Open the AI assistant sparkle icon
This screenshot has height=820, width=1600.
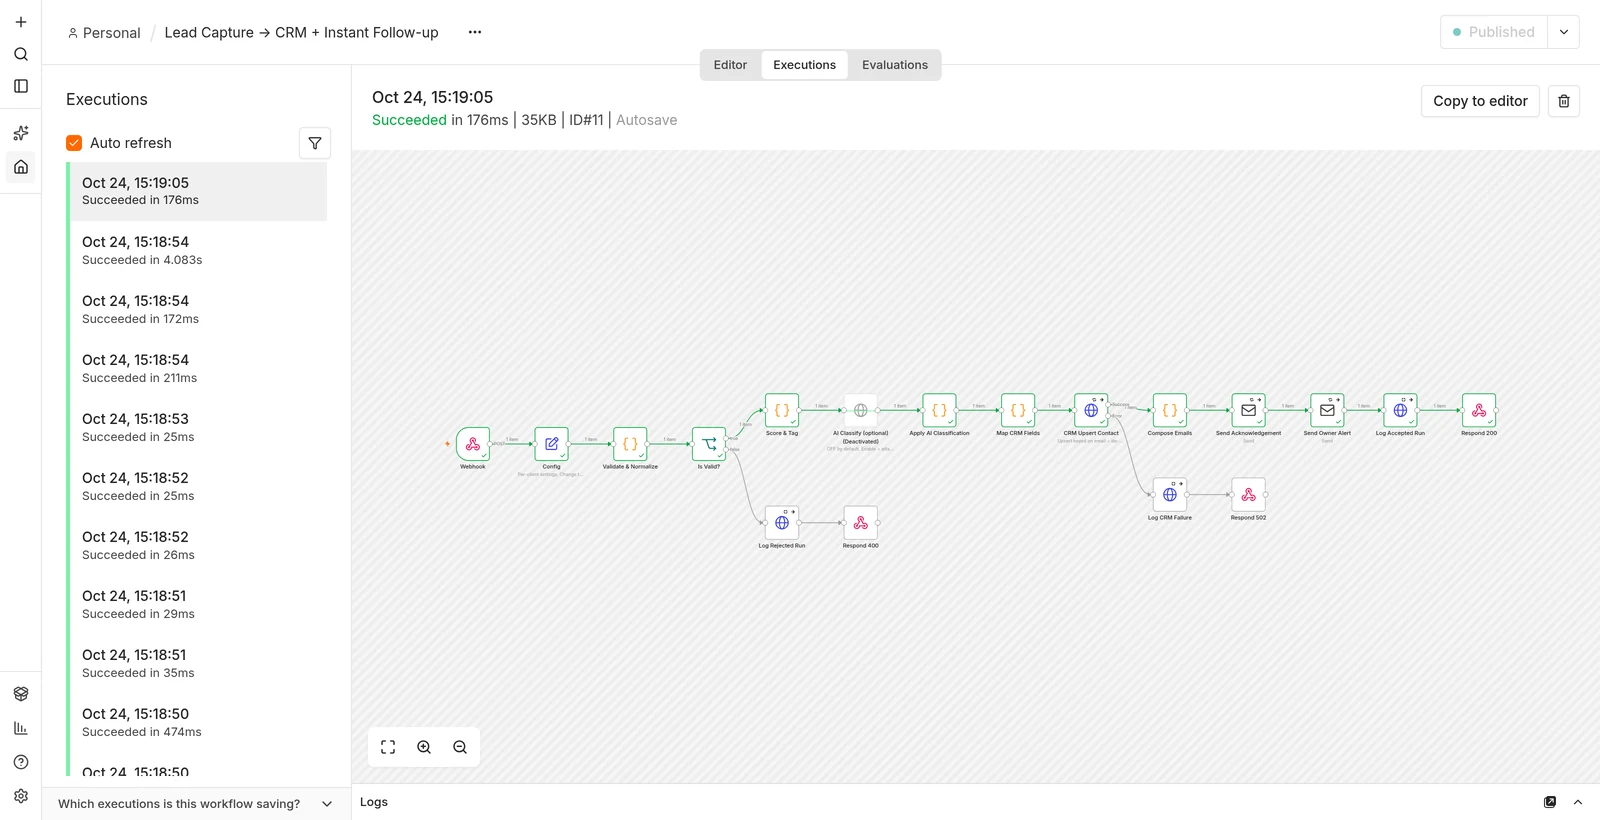(x=21, y=133)
